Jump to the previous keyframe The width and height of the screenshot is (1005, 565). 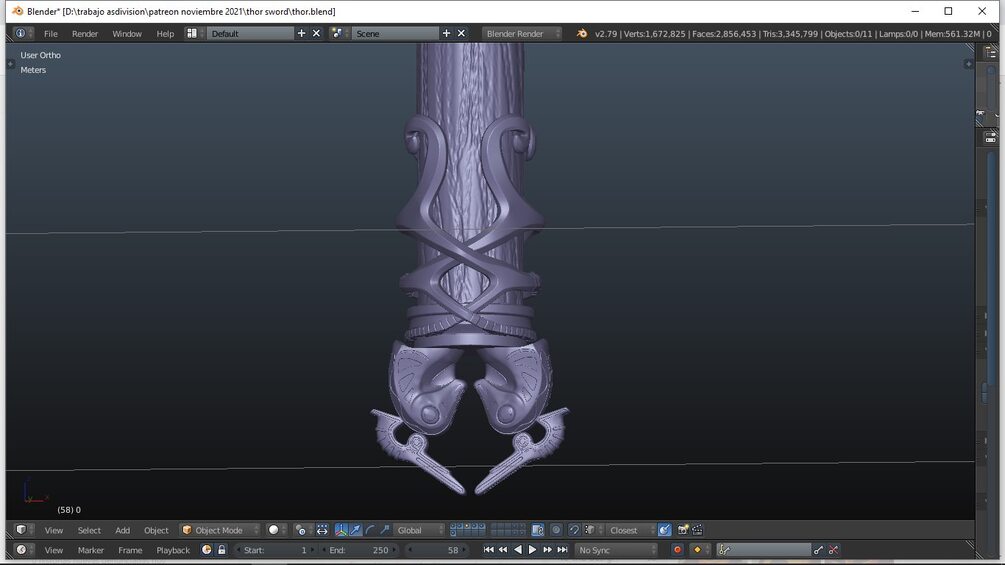(x=503, y=550)
